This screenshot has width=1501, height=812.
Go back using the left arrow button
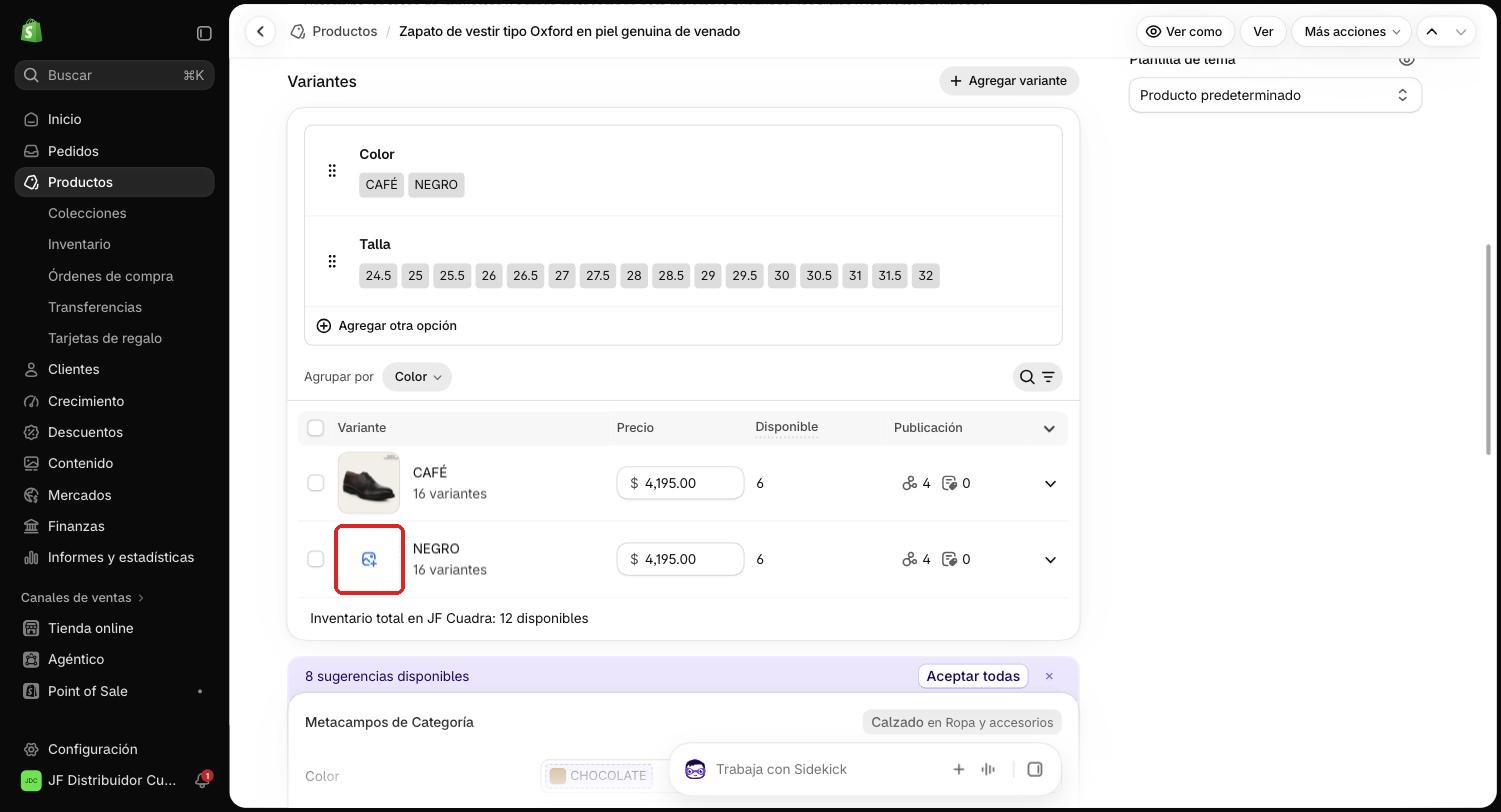click(260, 31)
